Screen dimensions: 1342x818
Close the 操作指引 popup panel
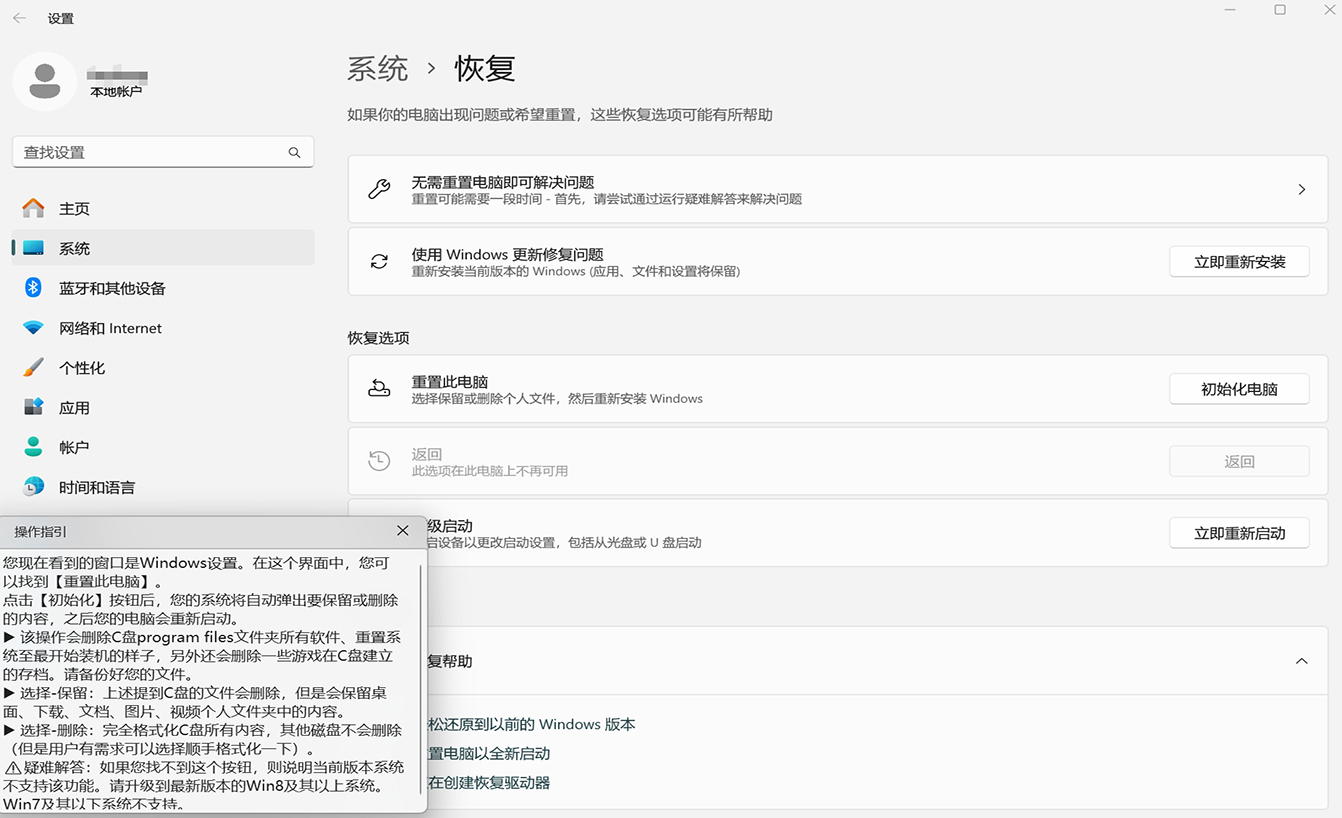coord(403,531)
